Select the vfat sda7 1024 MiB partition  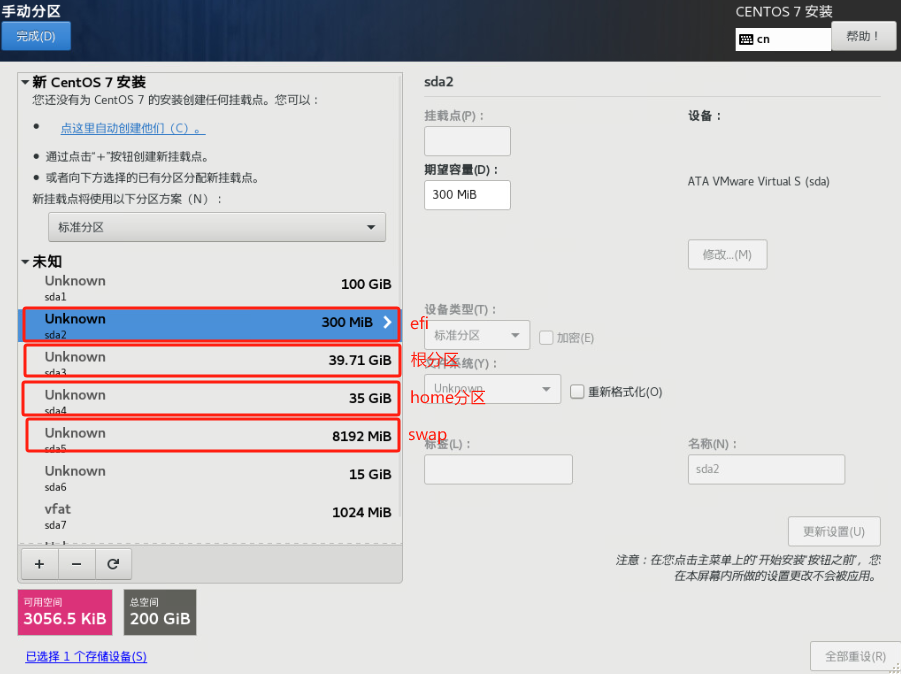click(212, 514)
